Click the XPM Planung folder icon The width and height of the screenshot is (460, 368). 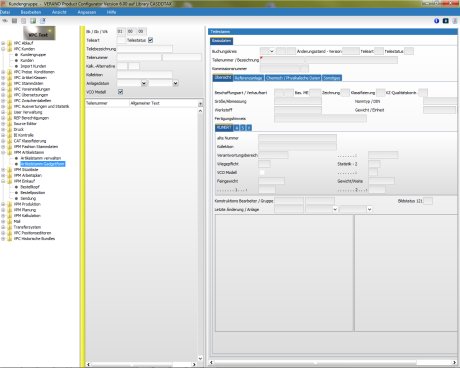point(10,210)
